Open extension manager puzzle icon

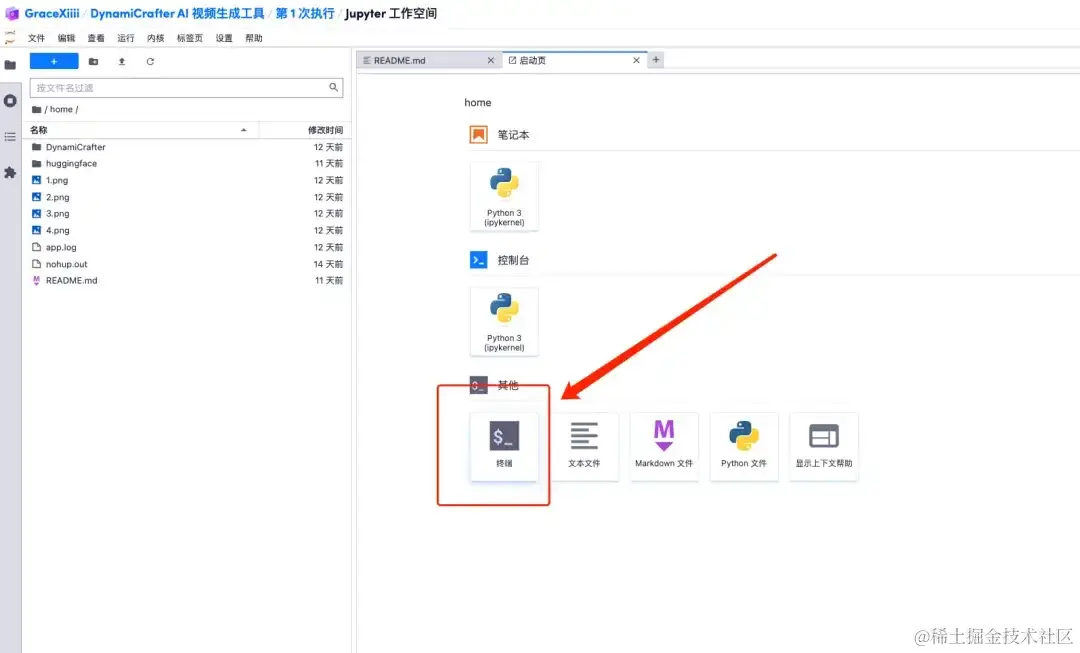pos(10,172)
